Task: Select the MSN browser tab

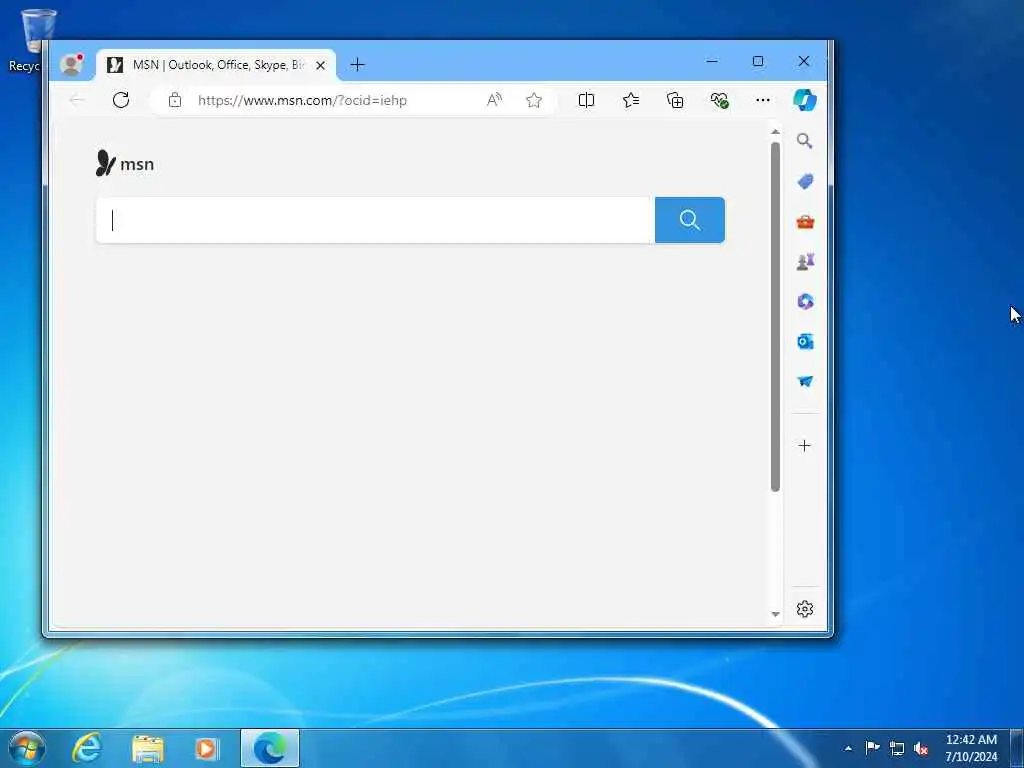Action: [216, 65]
